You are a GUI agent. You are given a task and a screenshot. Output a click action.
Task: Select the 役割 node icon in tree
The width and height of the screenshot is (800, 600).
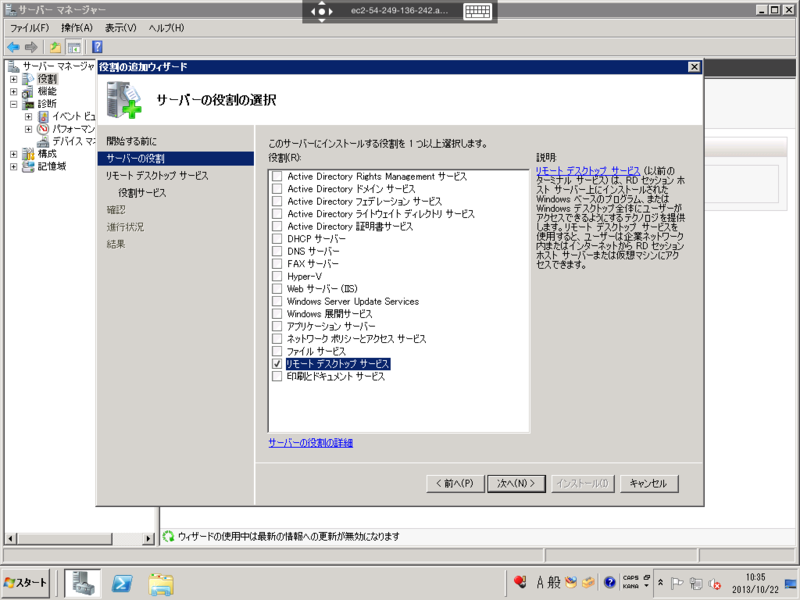pyautogui.click(x=28, y=79)
